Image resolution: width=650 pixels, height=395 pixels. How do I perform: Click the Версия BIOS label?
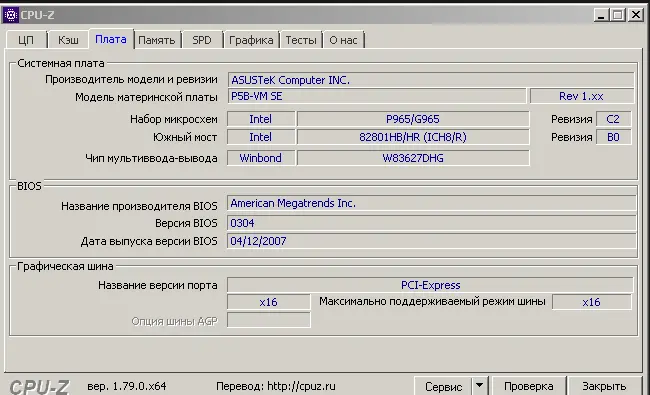pyautogui.click(x=186, y=223)
